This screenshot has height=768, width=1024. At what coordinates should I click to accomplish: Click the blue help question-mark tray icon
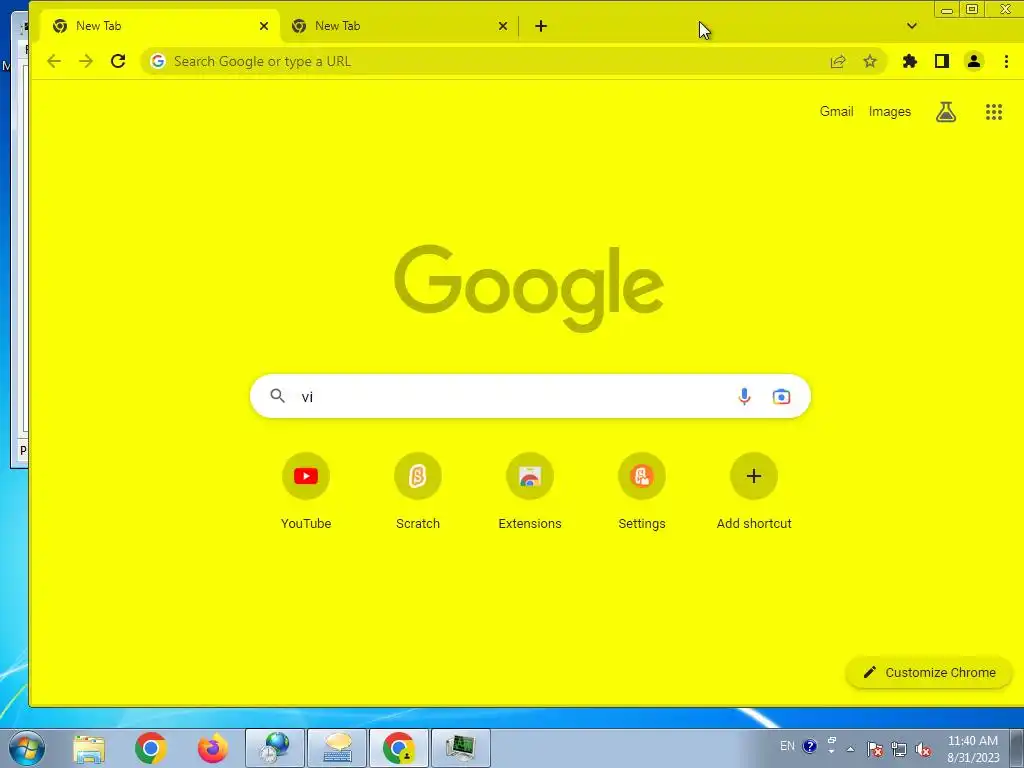[x=810, y=746]
